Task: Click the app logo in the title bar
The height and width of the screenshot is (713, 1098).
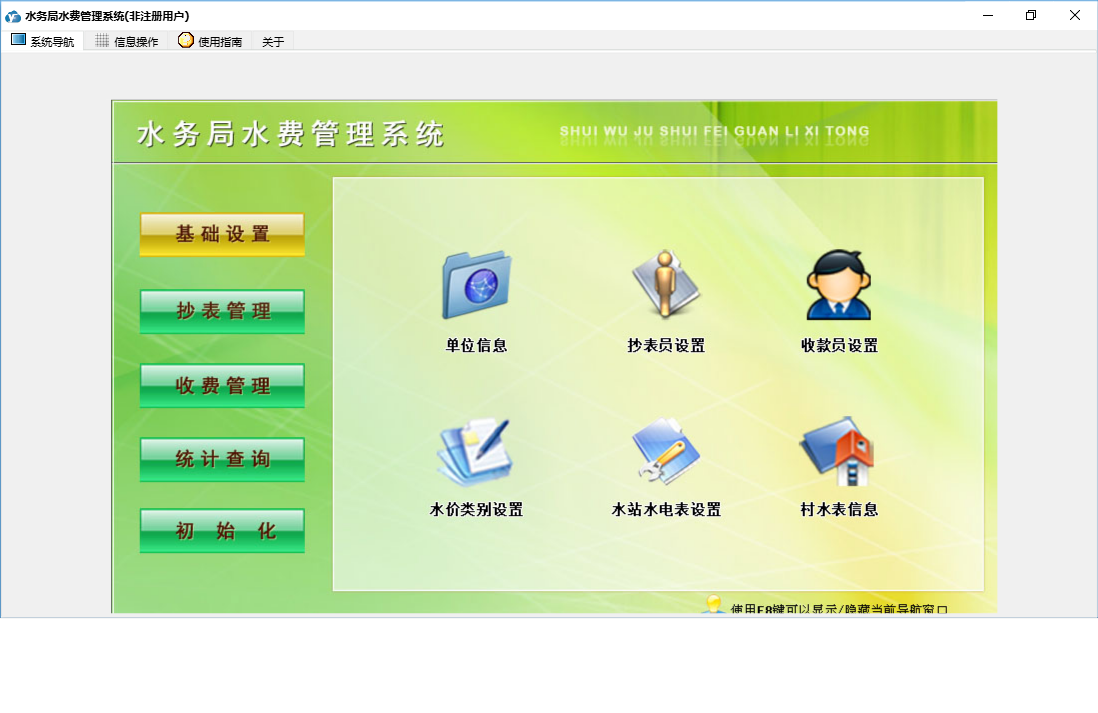Action: point(13,15)
